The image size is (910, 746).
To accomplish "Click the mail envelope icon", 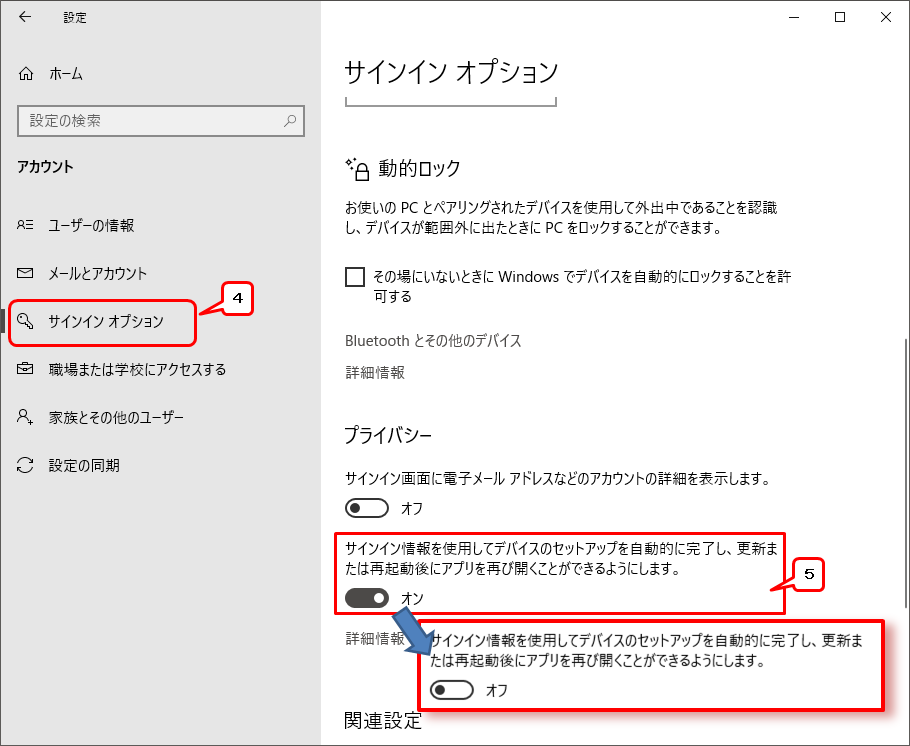I will click(x=27, y=273).
